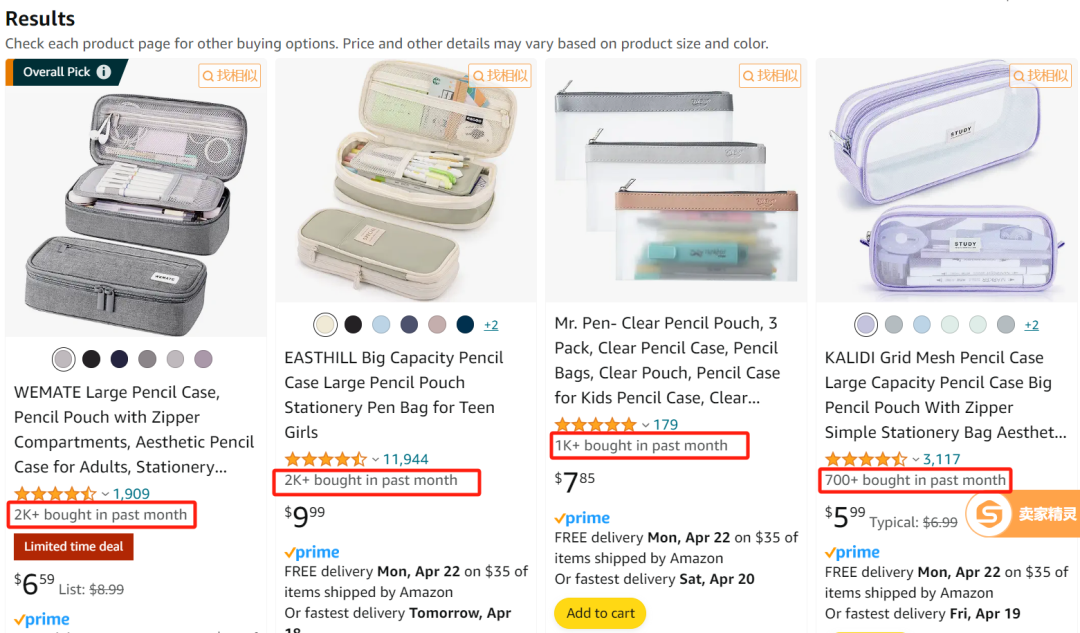
Task: Find similar items for WEMATE pencil case
Action: pyautogui.click(x=230, y=75)
